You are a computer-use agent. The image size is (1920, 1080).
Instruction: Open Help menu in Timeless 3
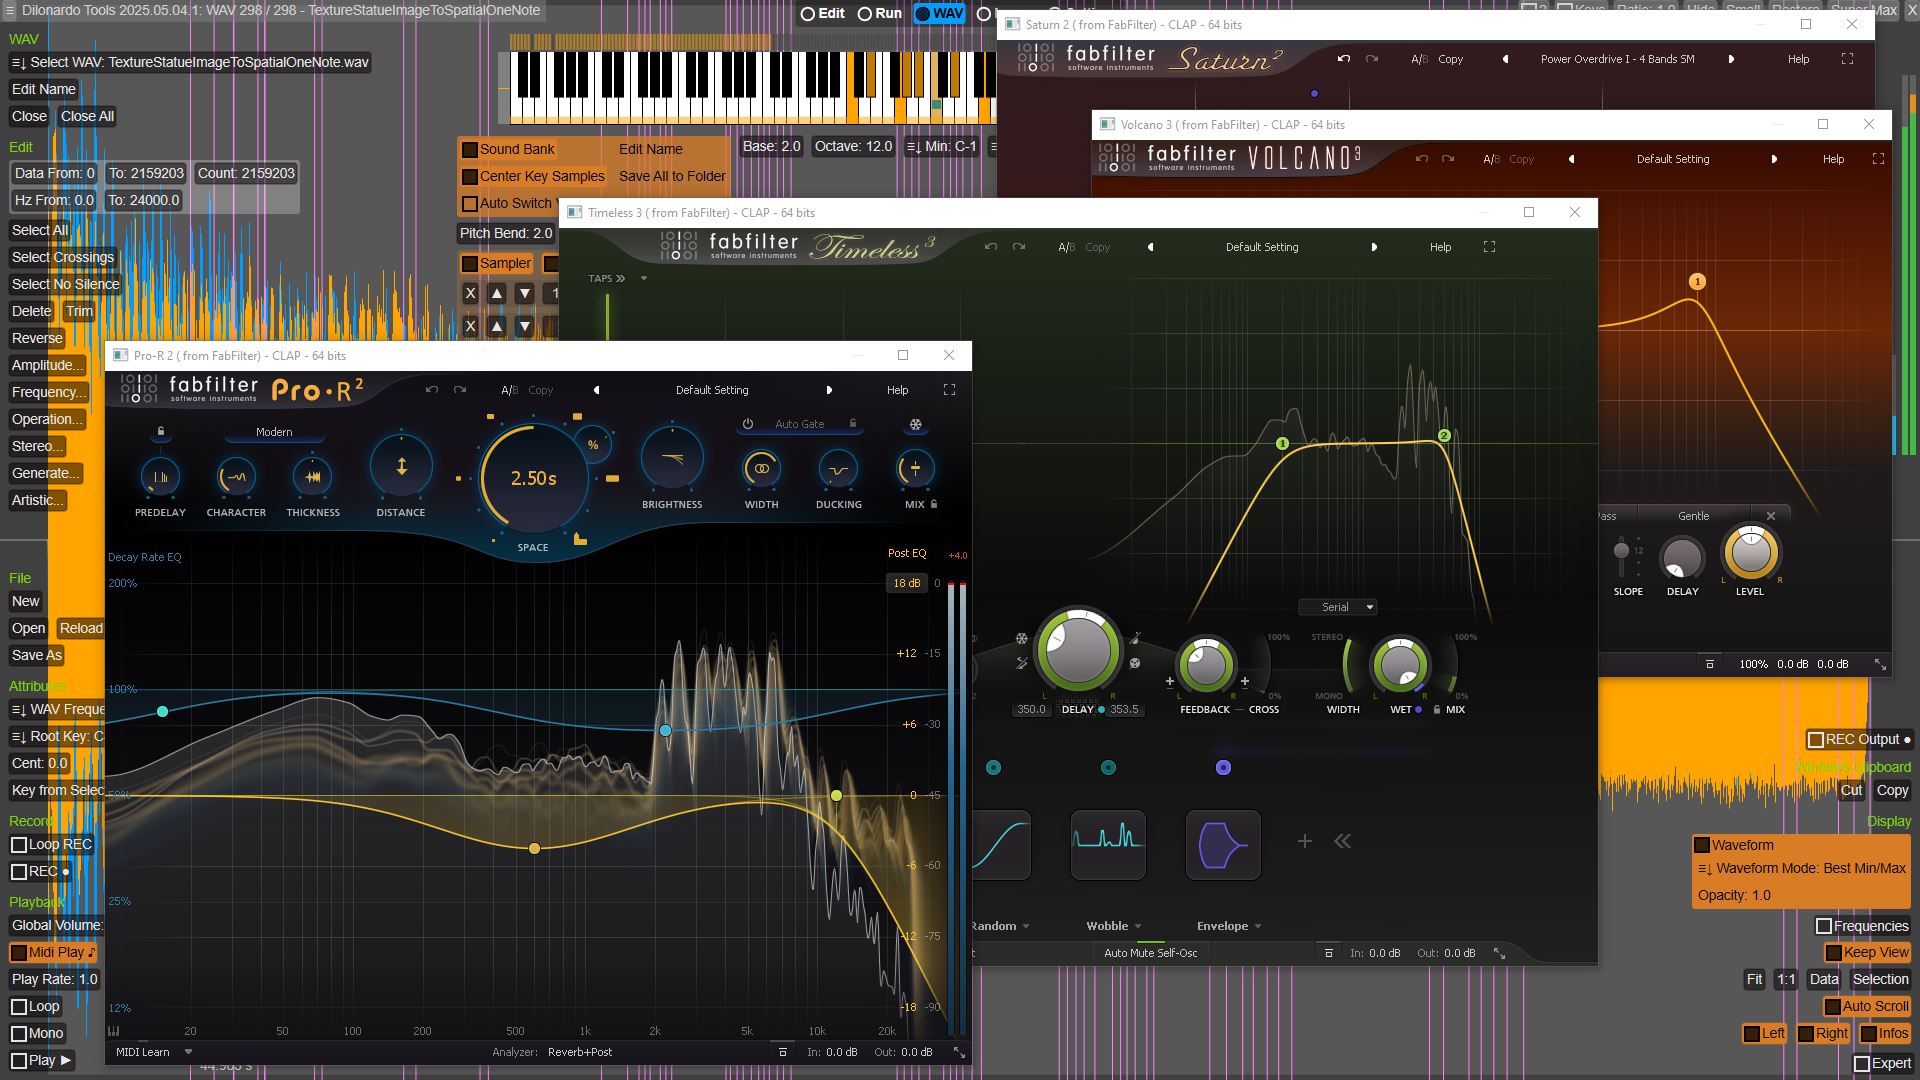(1440, 247)
